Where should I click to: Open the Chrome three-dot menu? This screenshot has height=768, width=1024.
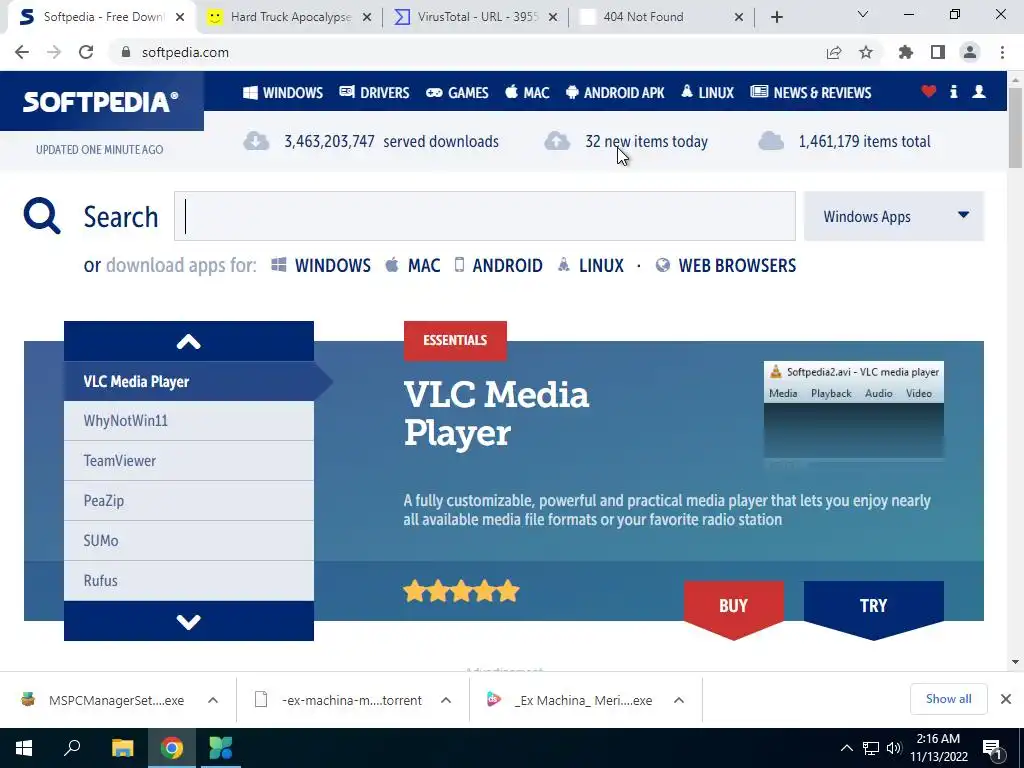(1002, 52)
